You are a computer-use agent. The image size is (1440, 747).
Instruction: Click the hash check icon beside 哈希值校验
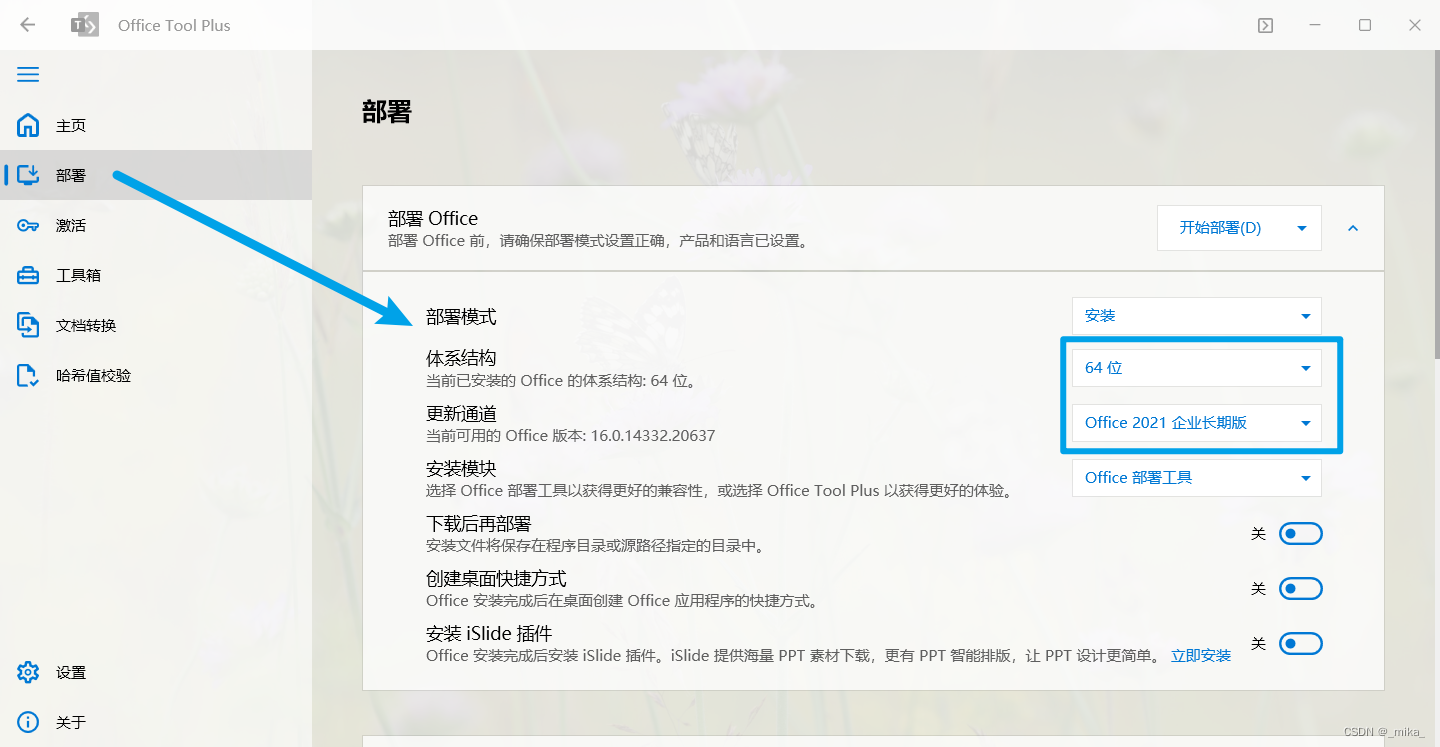[x=28, y=375]
